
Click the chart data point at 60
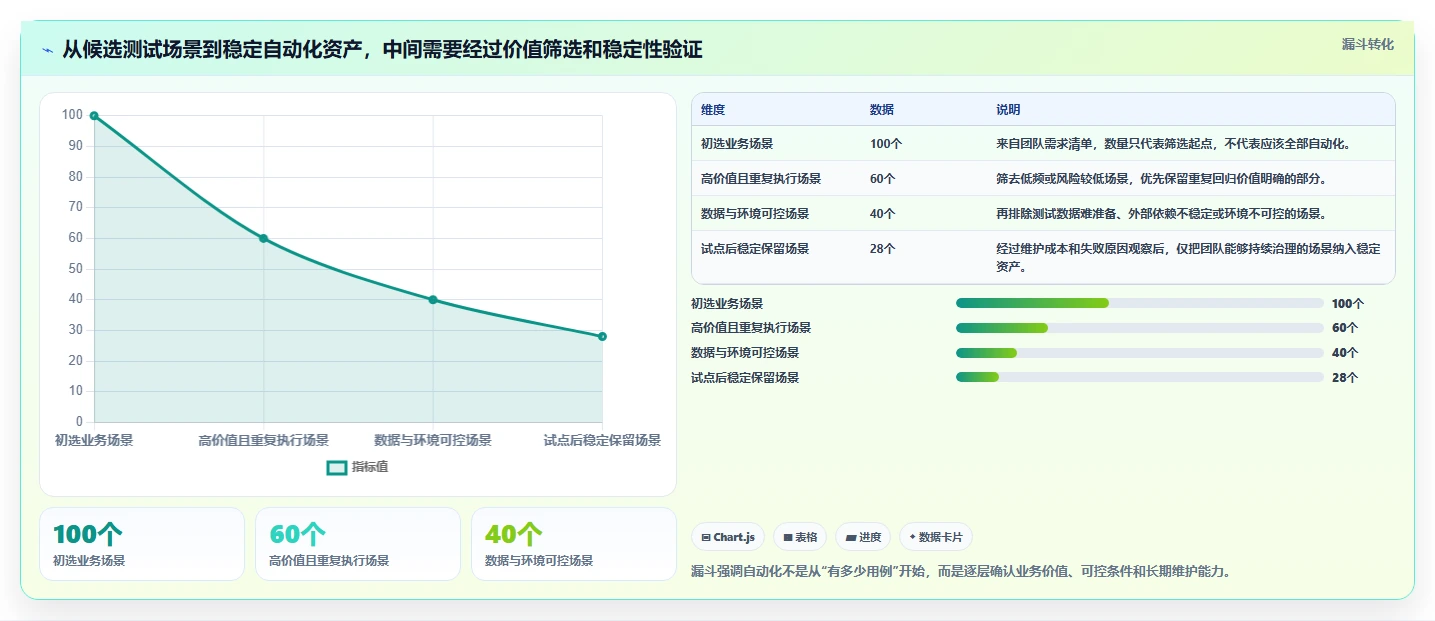click(x=263, y=238)
